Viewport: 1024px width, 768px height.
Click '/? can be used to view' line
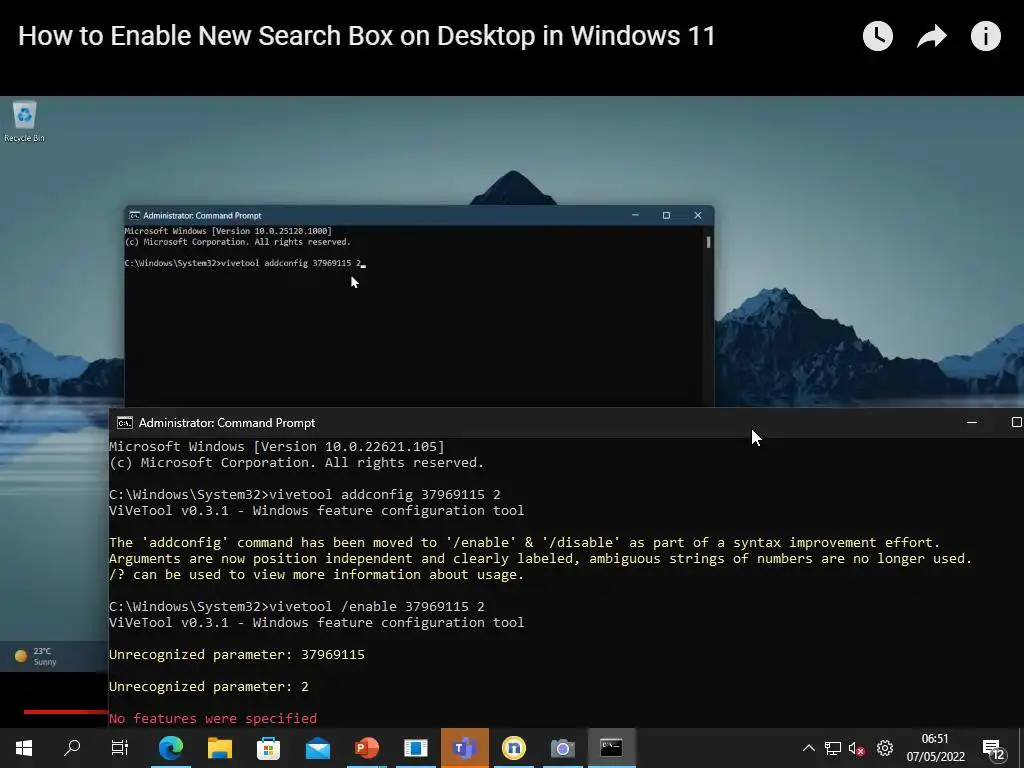coord(316,575)
